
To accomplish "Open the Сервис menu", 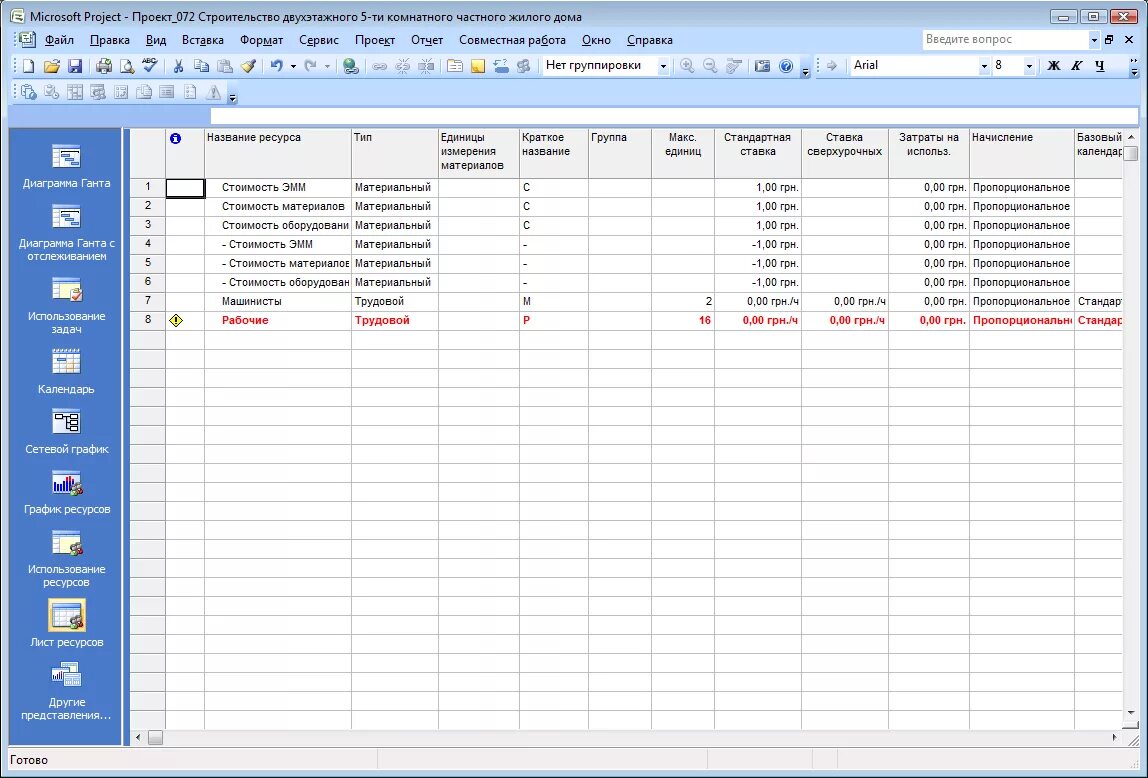I will 319,40.
